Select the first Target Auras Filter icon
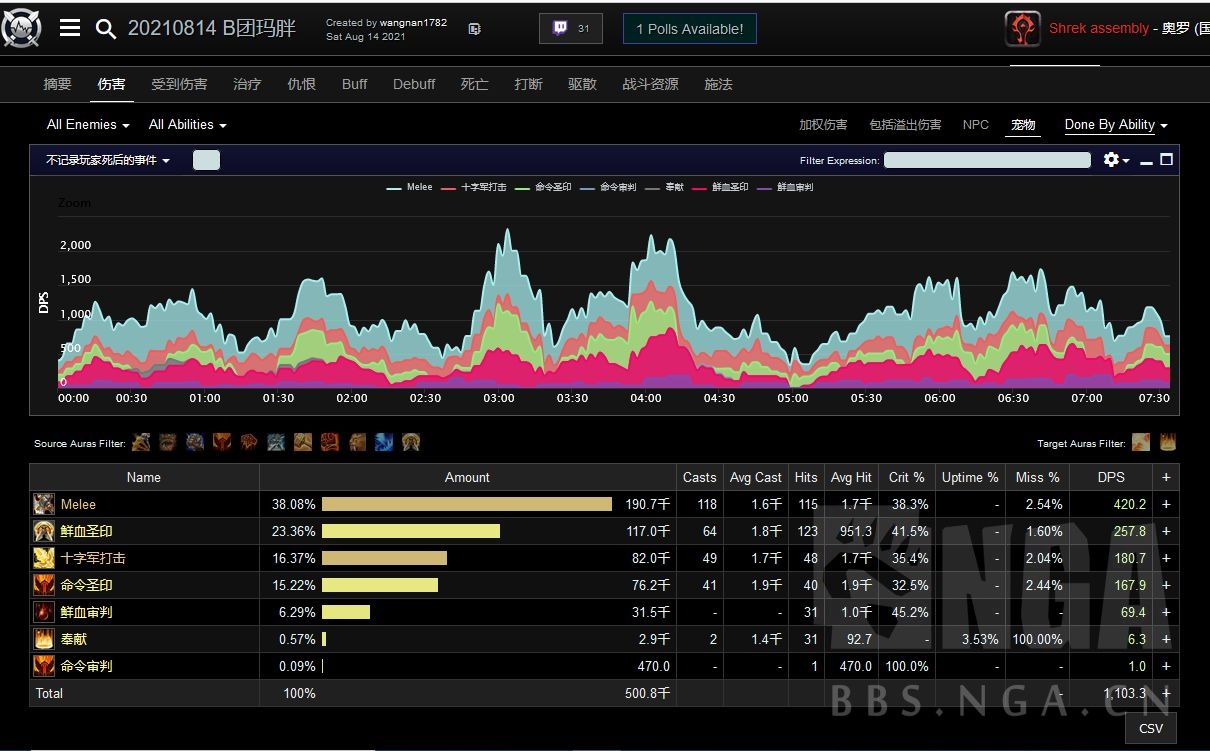Screen dimensions: 1210x751 click(1141, 442)
